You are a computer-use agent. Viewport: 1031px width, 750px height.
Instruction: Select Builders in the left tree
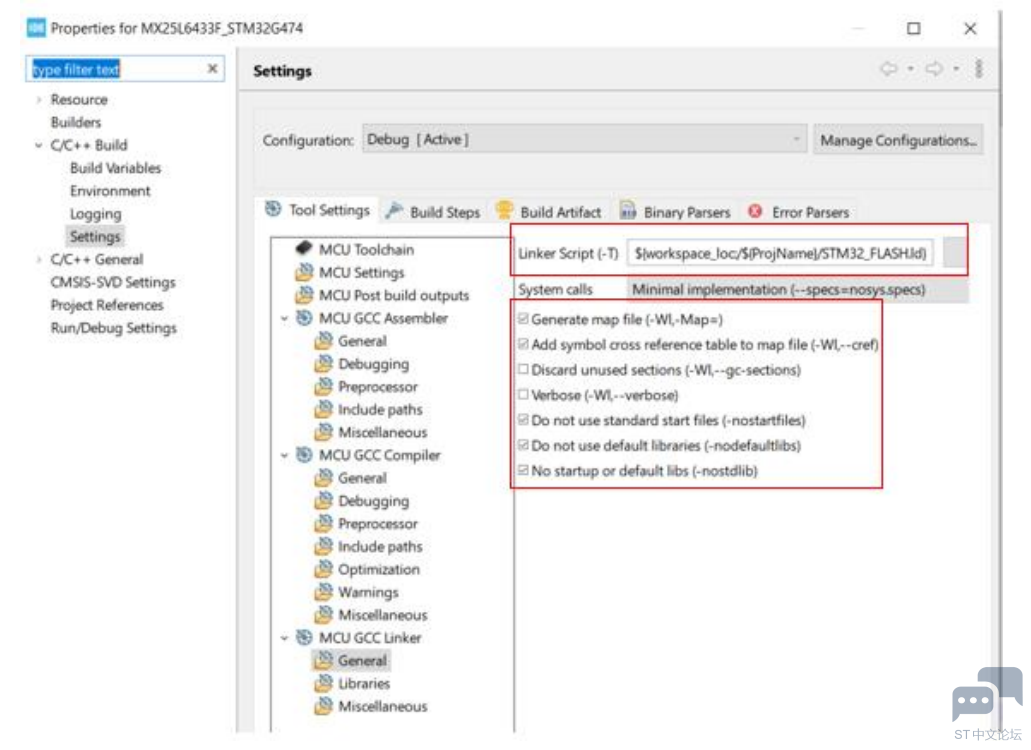pyautogui.click(x=76, y=123)
